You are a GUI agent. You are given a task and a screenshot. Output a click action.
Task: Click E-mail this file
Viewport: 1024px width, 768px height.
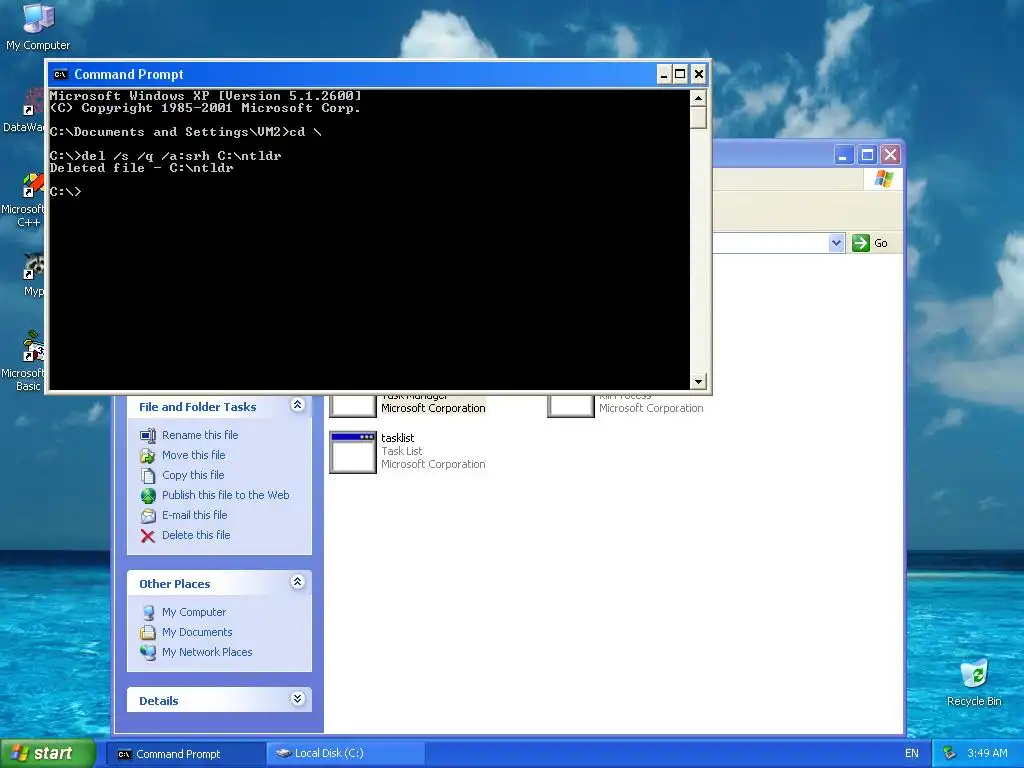[x=195, y=515]
